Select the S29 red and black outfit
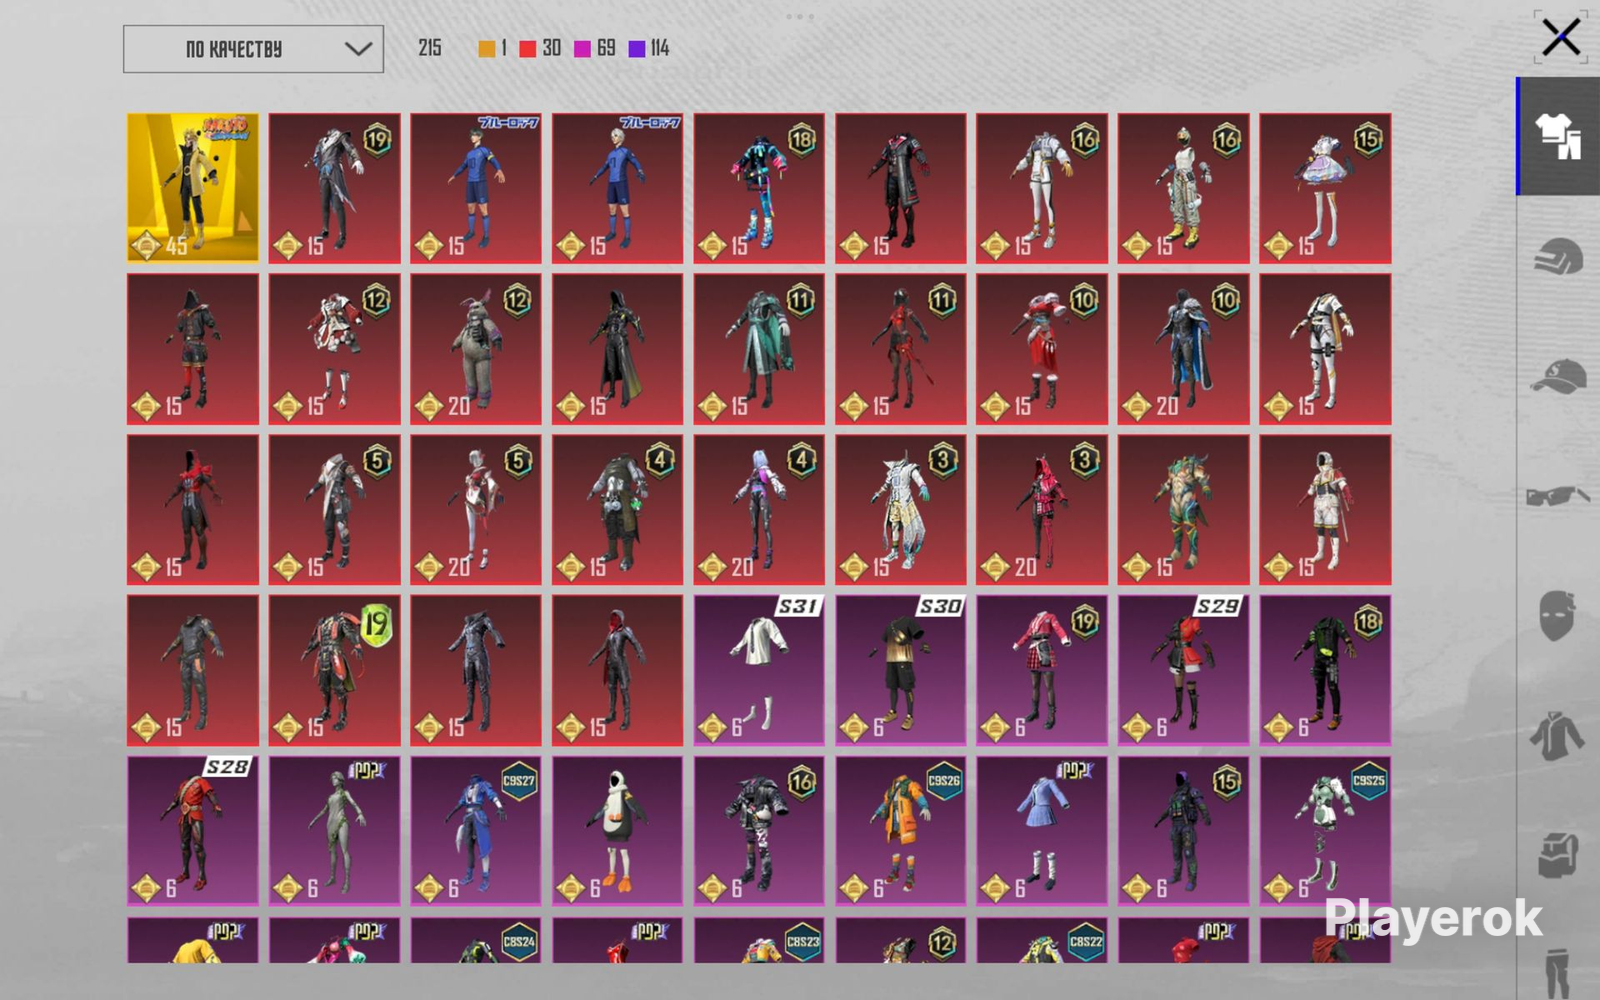Viewport: 1600px width, 1000px height. 1184,670
